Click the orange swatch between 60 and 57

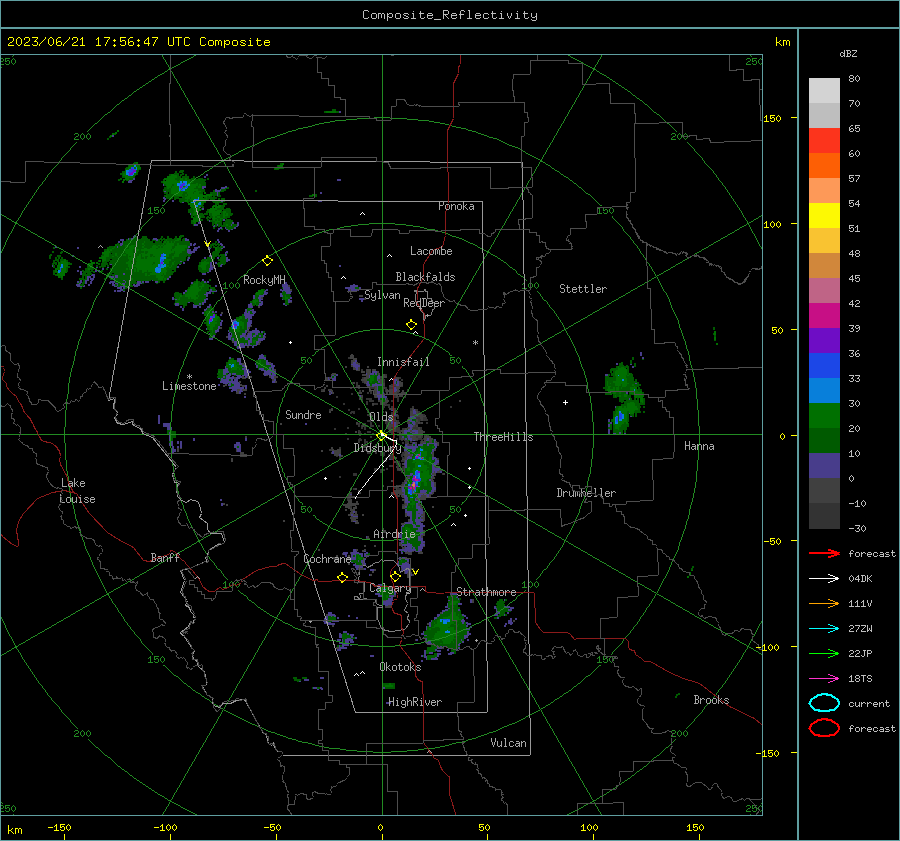click(x=824, y=166)
